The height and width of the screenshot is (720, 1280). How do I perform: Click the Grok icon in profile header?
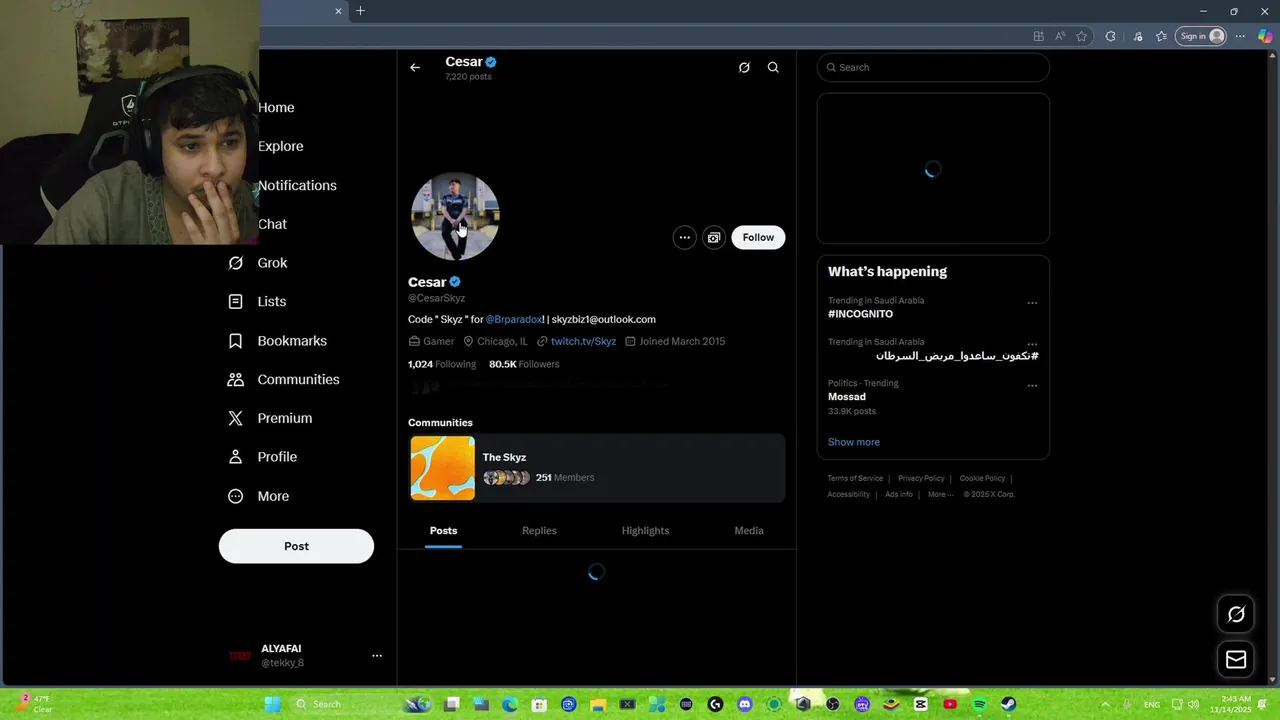(x=744, y=67)
